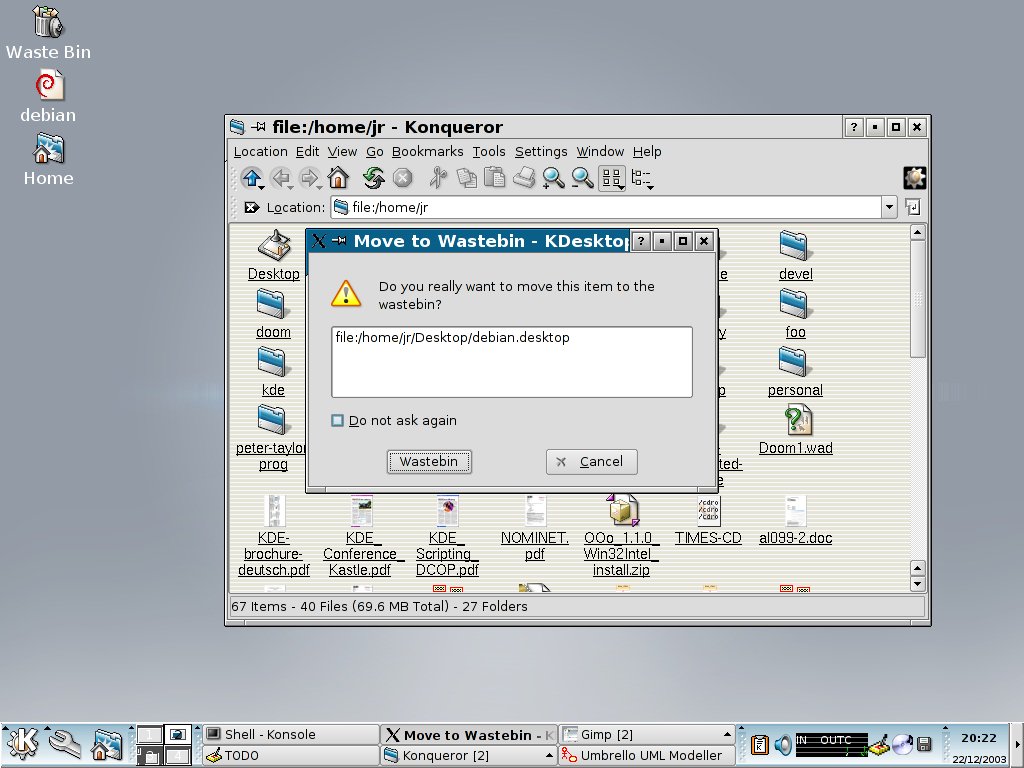Image resolution: width=1024 pixels, height=768 pixels.
Task: Open the K menu in the panel
Action: pyautogui.click(x=23, y=743)
